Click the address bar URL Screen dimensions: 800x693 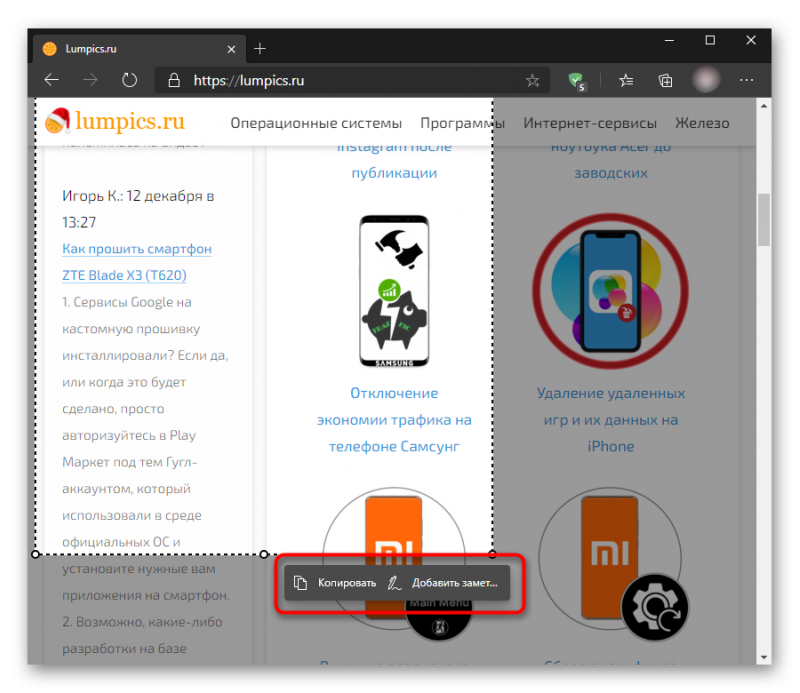coord(249,81)
